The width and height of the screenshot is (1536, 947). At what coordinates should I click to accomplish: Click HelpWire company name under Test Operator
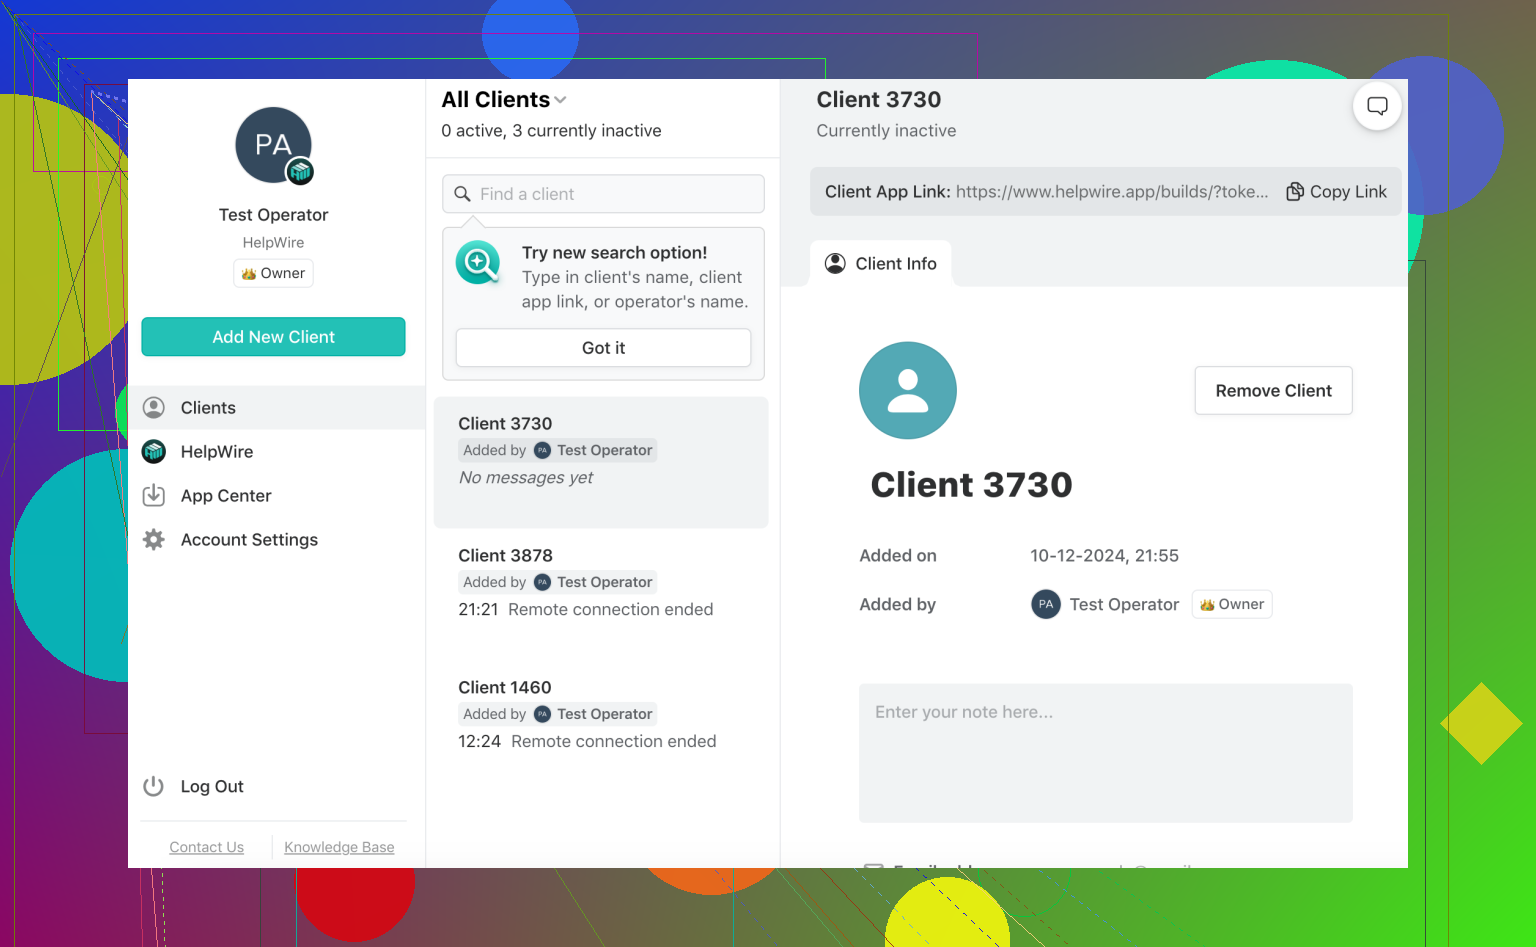[x=273, y=243]
